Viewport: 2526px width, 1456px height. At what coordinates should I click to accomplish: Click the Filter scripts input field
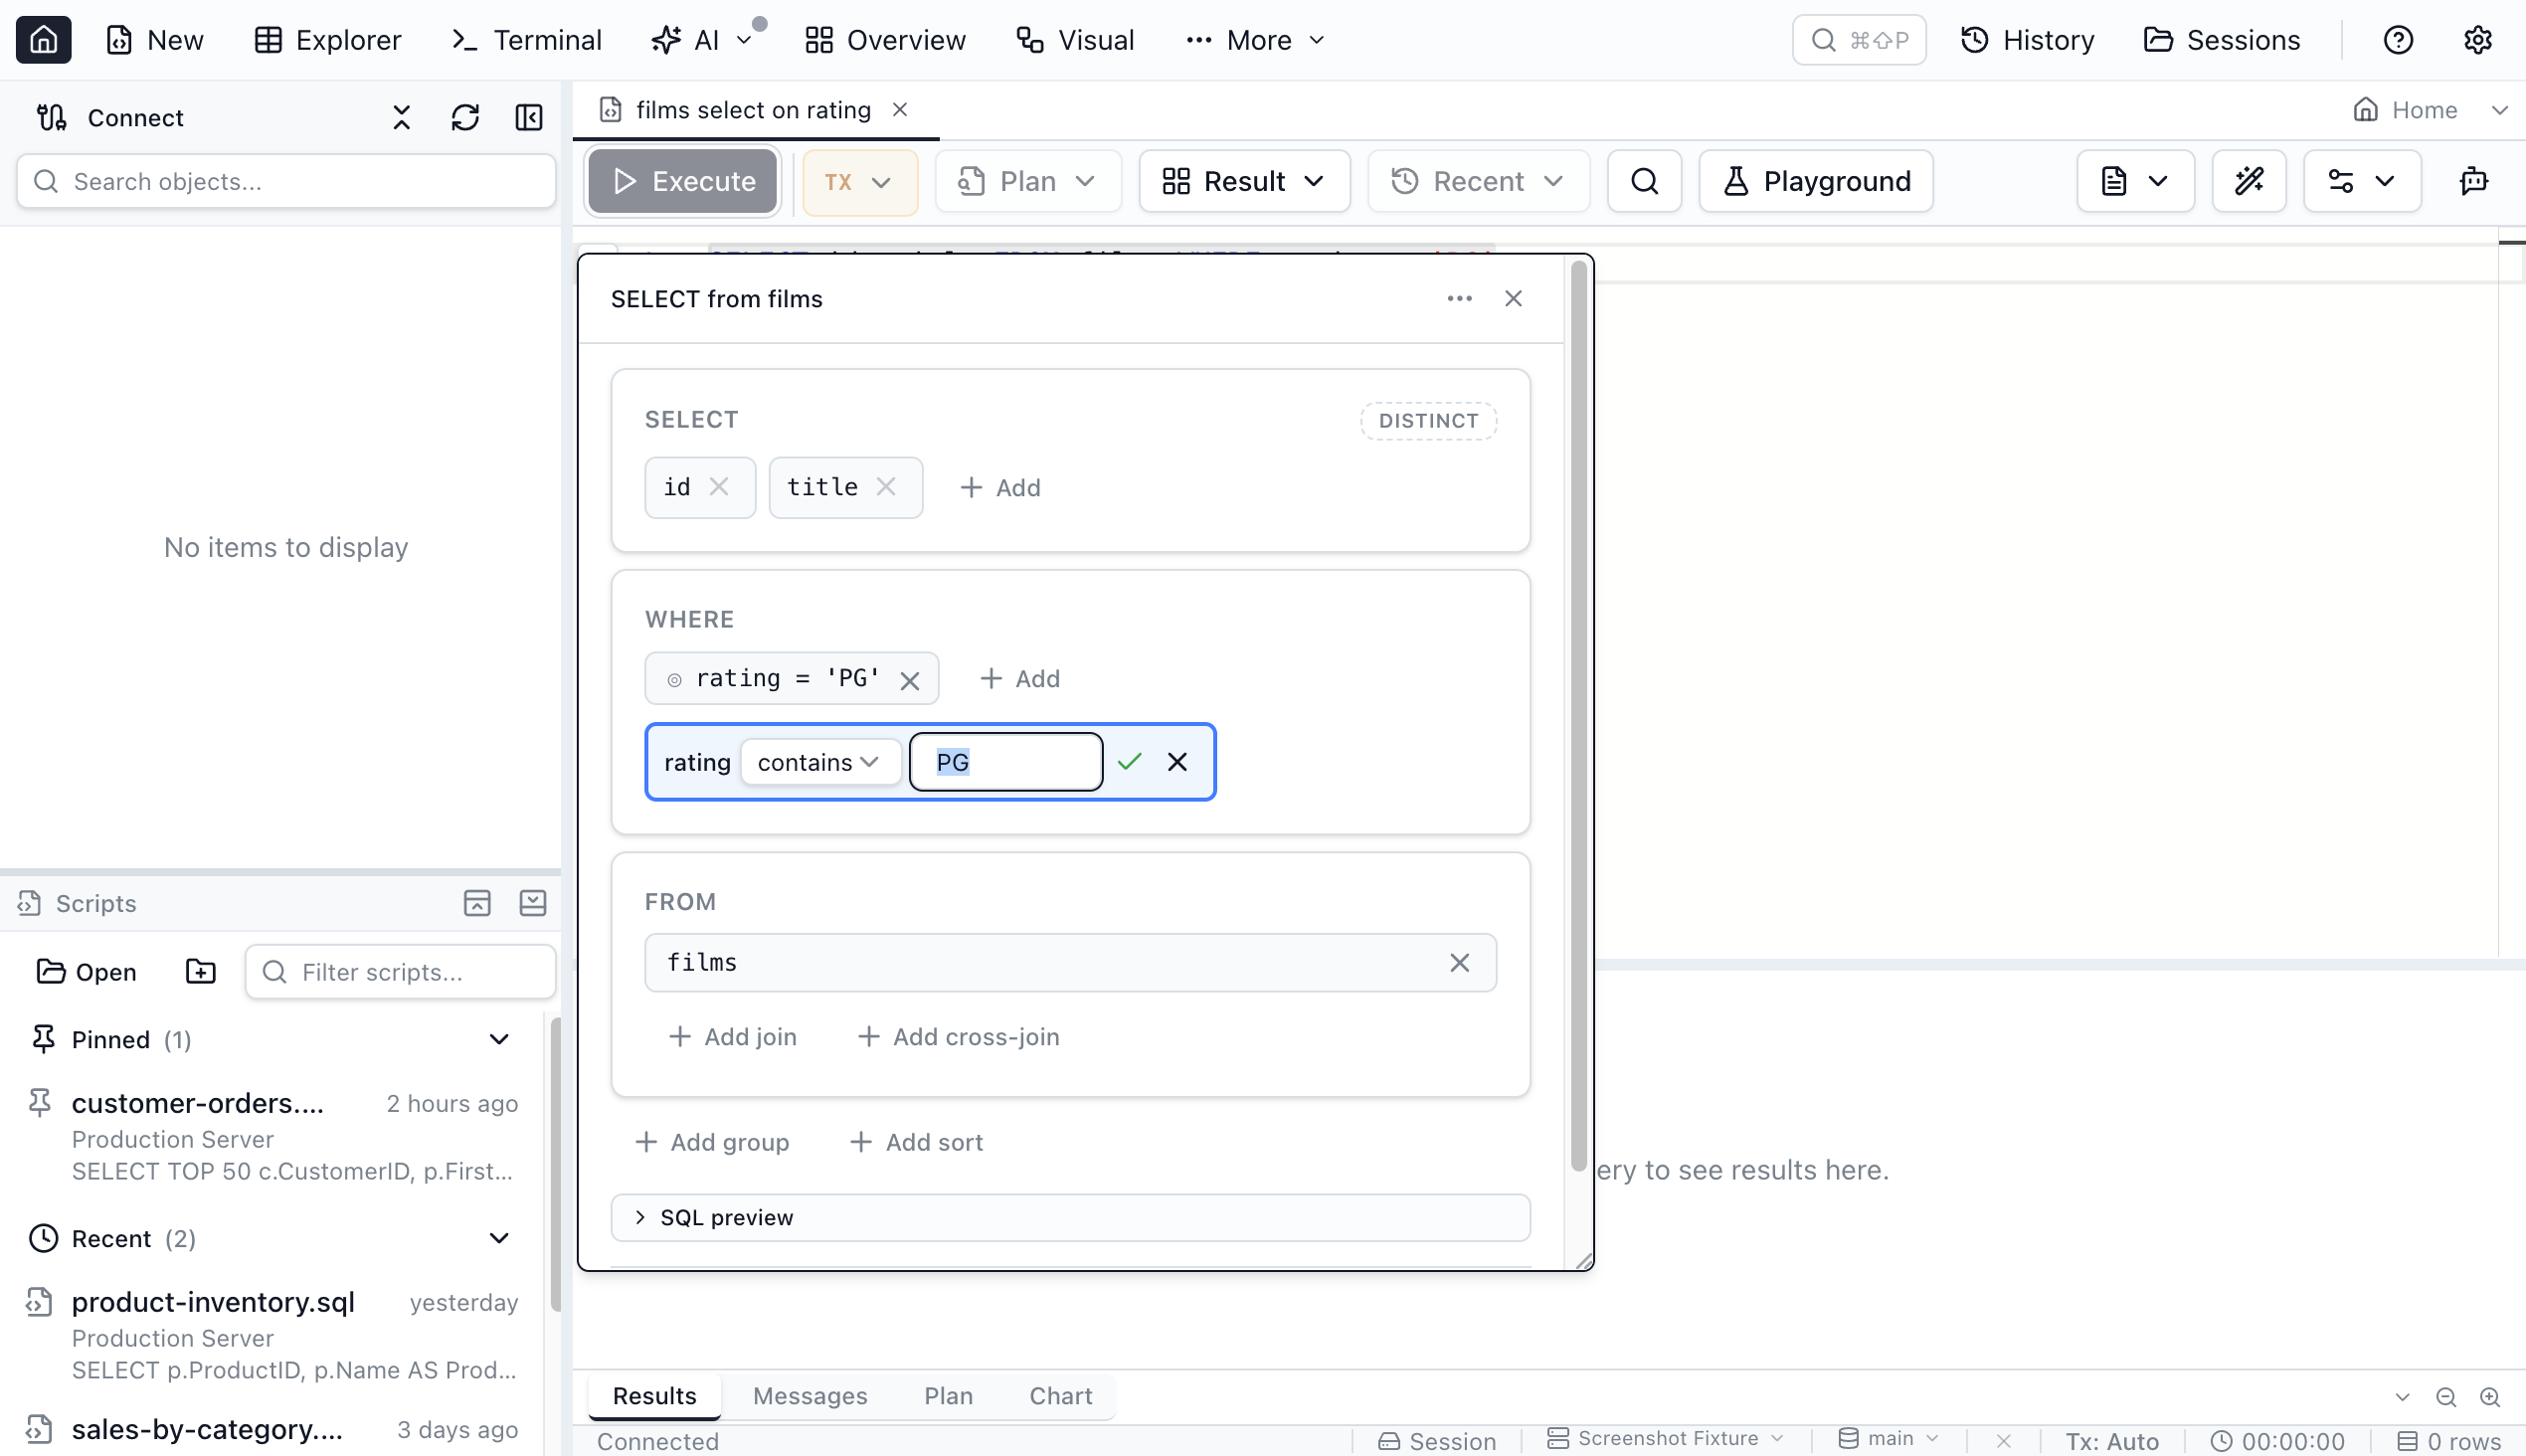pyautogui.click(x=400, y=972)
